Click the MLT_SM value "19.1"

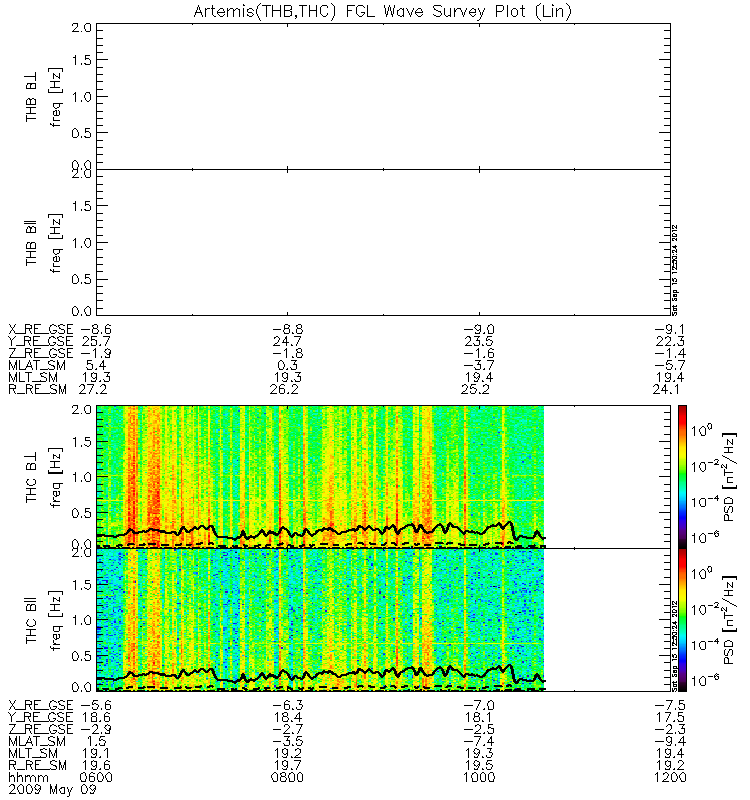click(x=96, y=754)
